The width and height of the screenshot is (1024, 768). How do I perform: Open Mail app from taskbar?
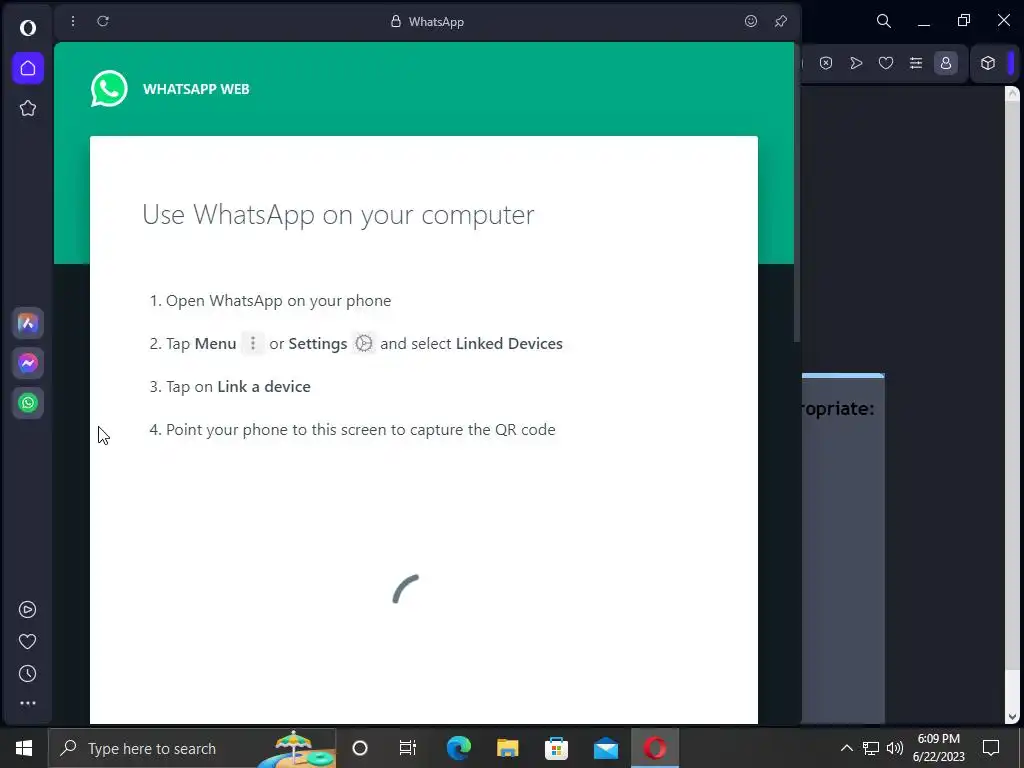(x=606, y=748)
